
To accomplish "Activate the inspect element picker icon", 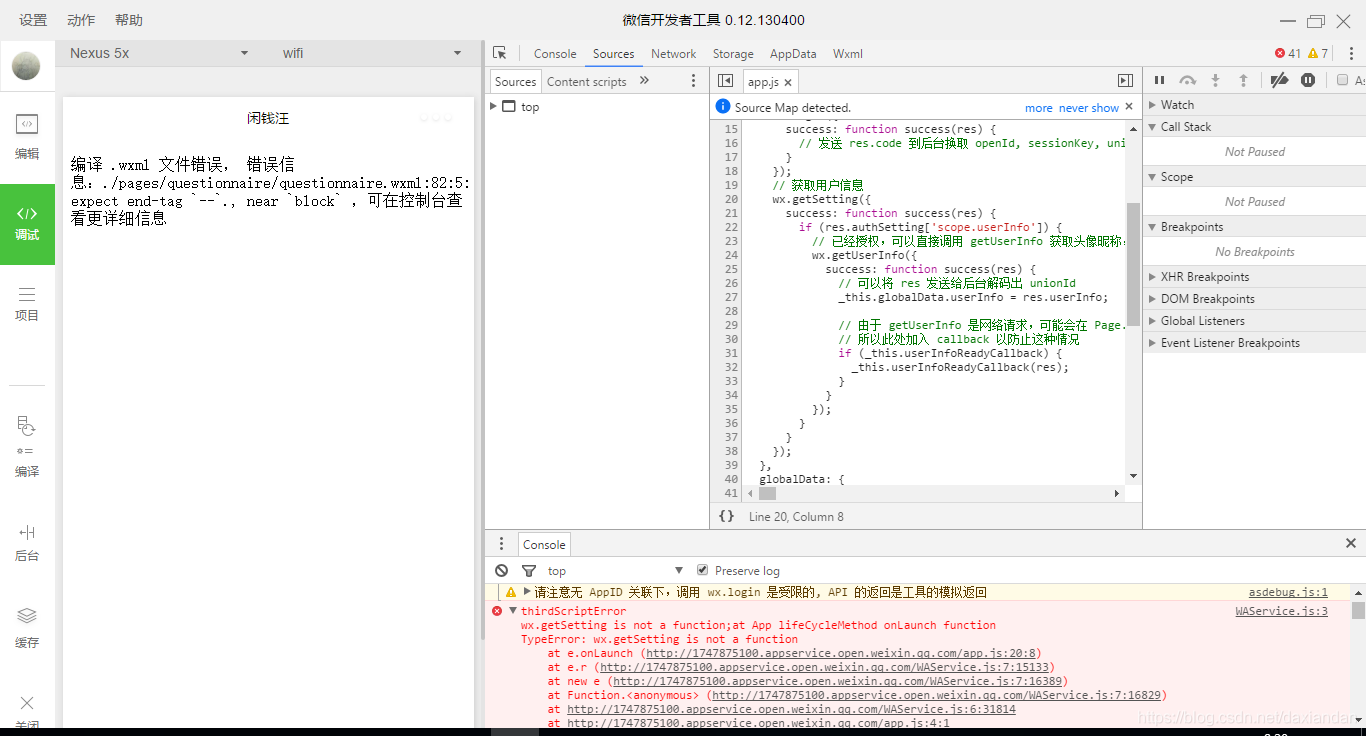I will tap(500, 53).
